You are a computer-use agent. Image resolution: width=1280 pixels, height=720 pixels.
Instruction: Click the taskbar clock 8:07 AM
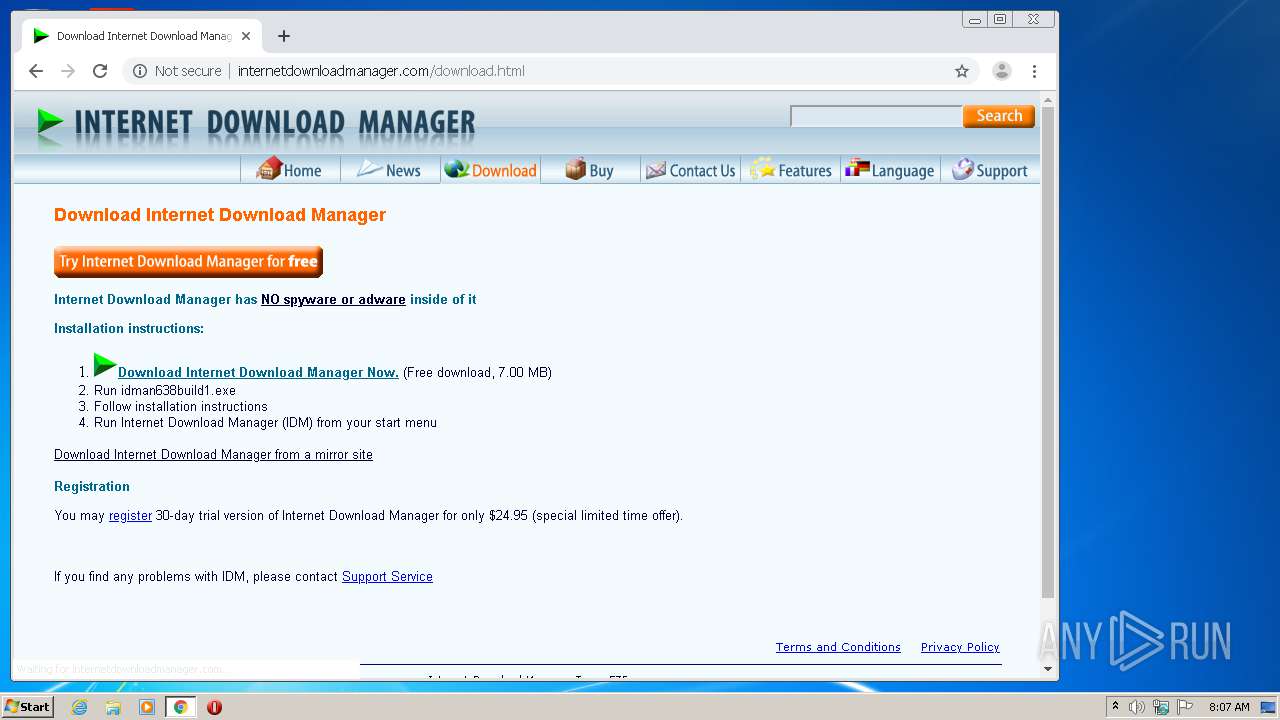click(1229, 707)
